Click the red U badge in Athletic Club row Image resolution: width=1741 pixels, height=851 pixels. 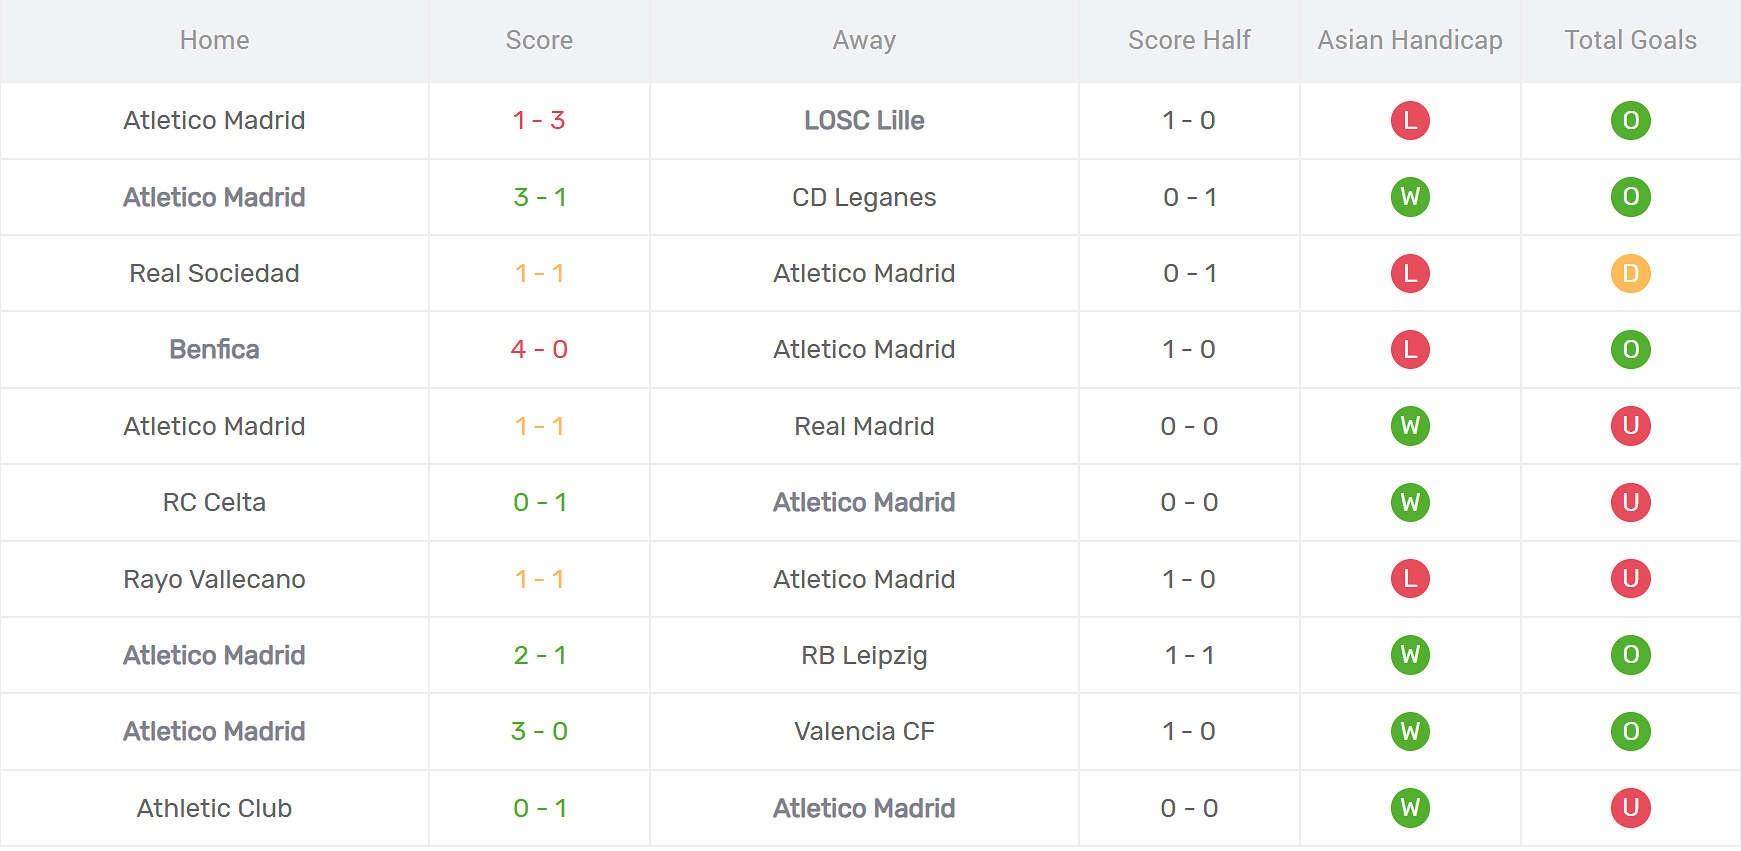point(1630,808)
